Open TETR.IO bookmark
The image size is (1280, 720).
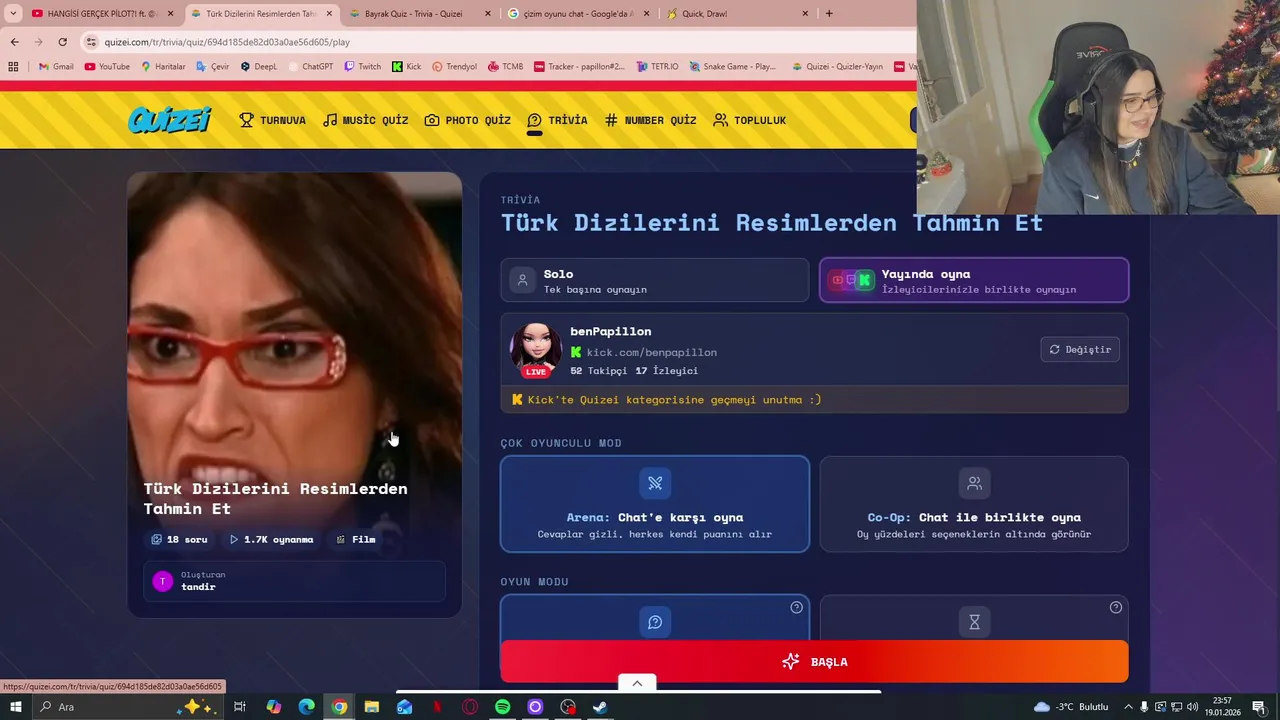pos(657,67)
